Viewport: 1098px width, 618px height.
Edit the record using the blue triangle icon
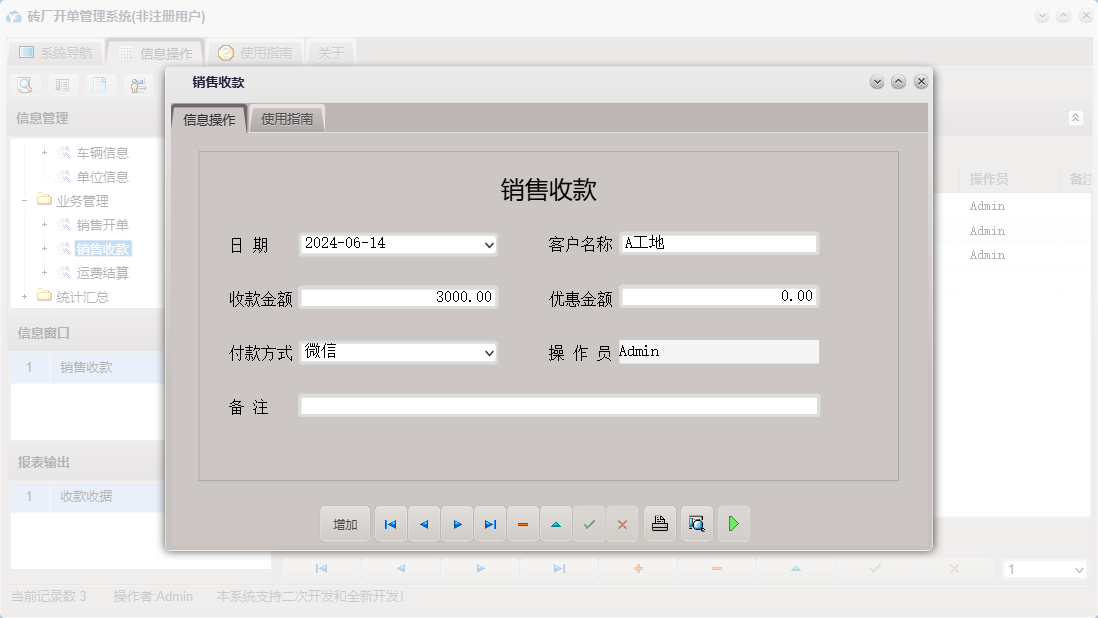pos(556,523)
